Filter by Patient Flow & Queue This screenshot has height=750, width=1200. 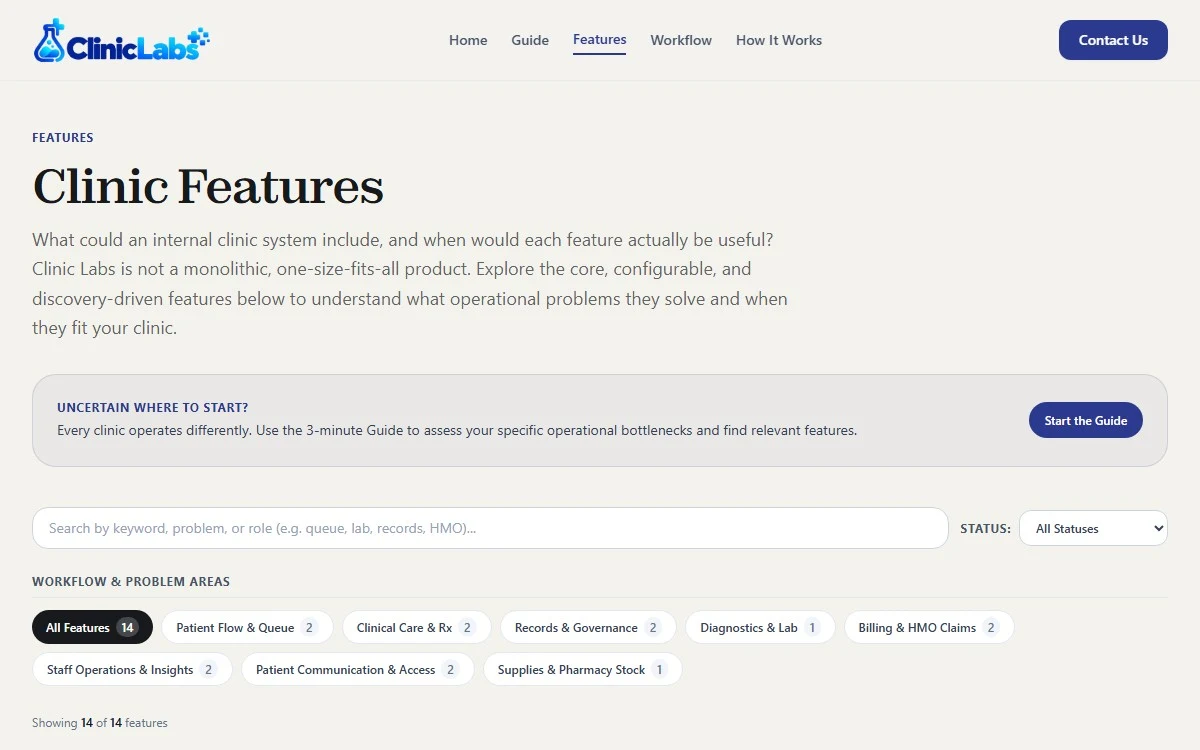point(247,627)
